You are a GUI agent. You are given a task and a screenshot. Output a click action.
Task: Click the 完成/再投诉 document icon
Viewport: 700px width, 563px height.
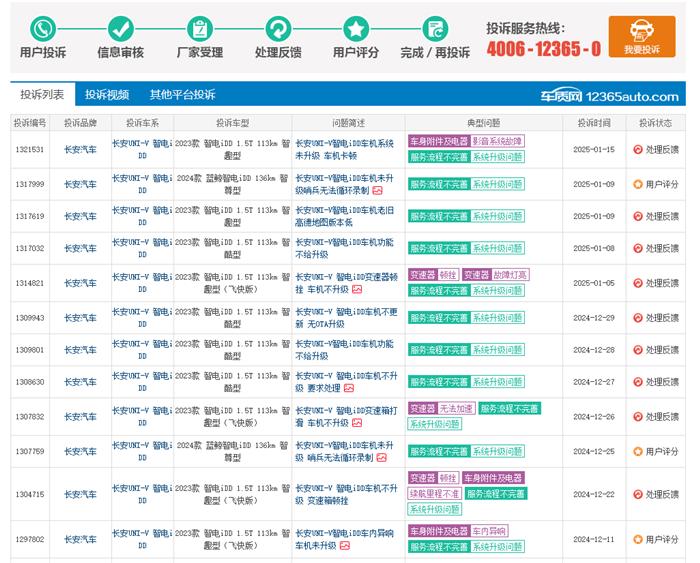coord(434,28)
